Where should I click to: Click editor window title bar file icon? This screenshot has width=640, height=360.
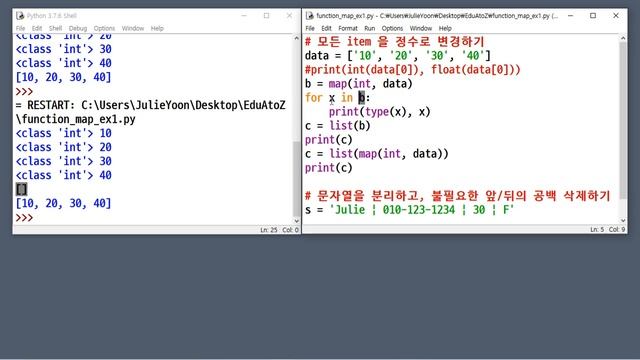(309, 16)
